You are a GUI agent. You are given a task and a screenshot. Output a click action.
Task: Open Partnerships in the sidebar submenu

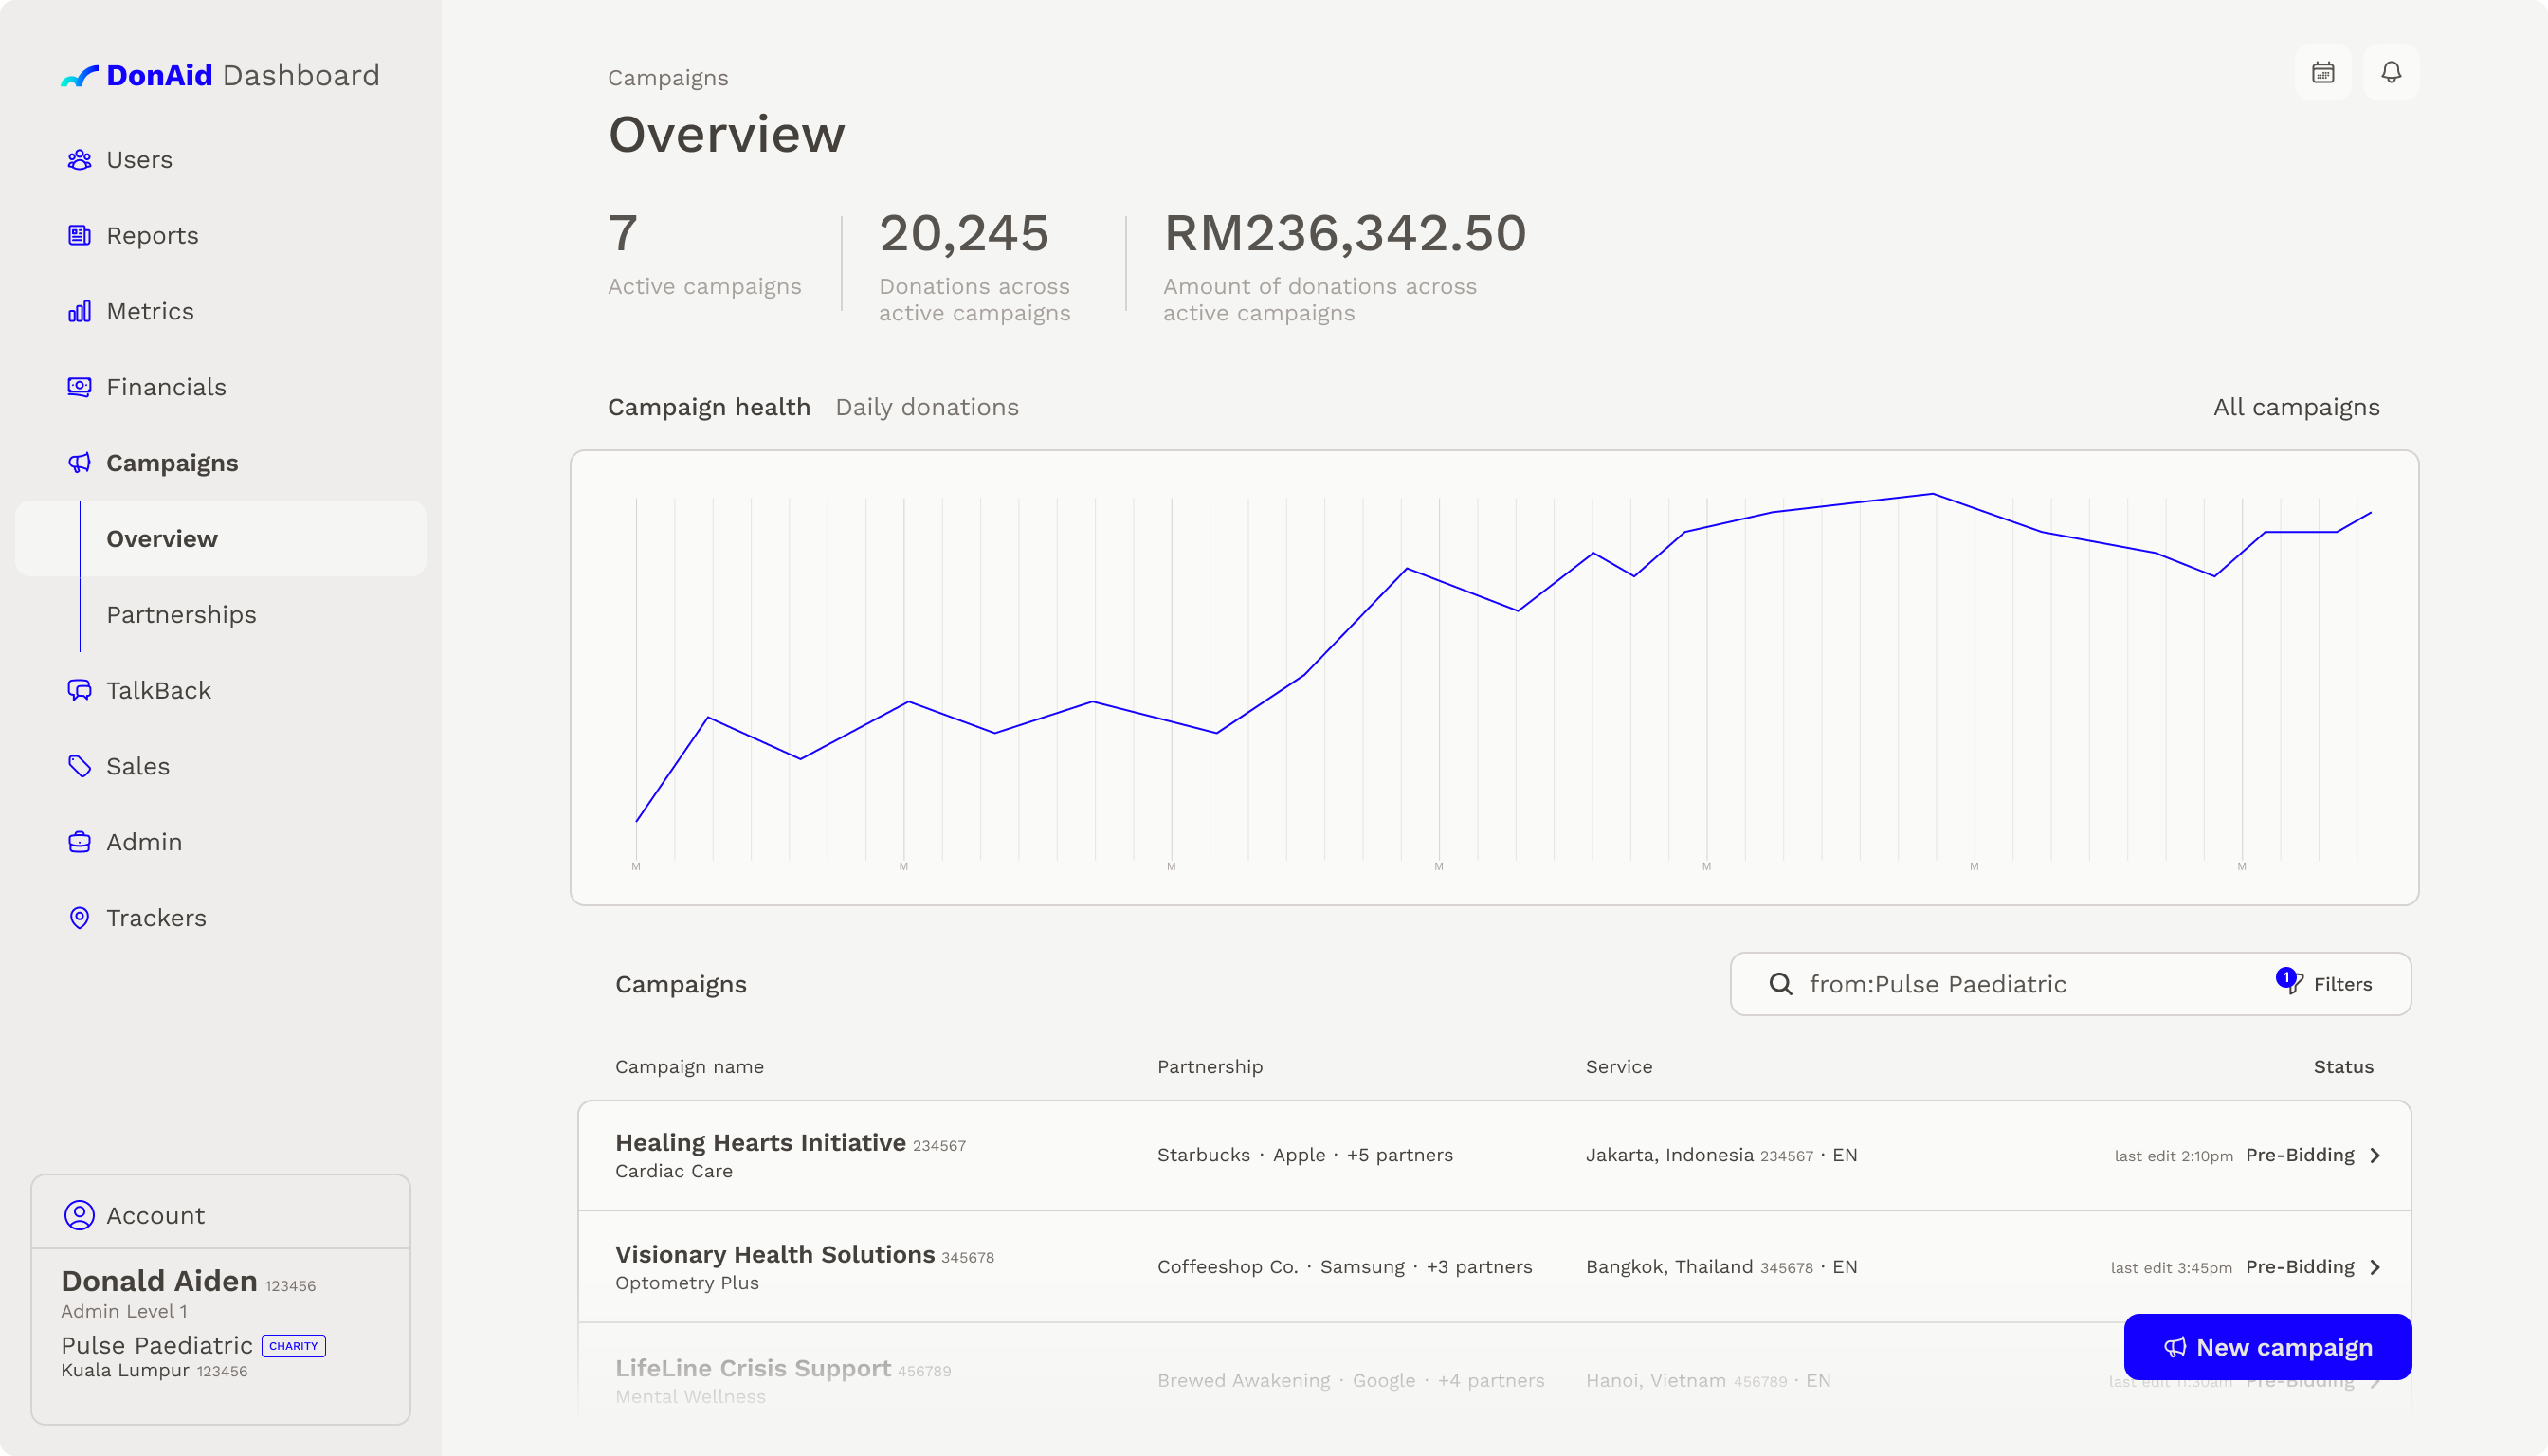pyautogui.click(x=181, y=615)
